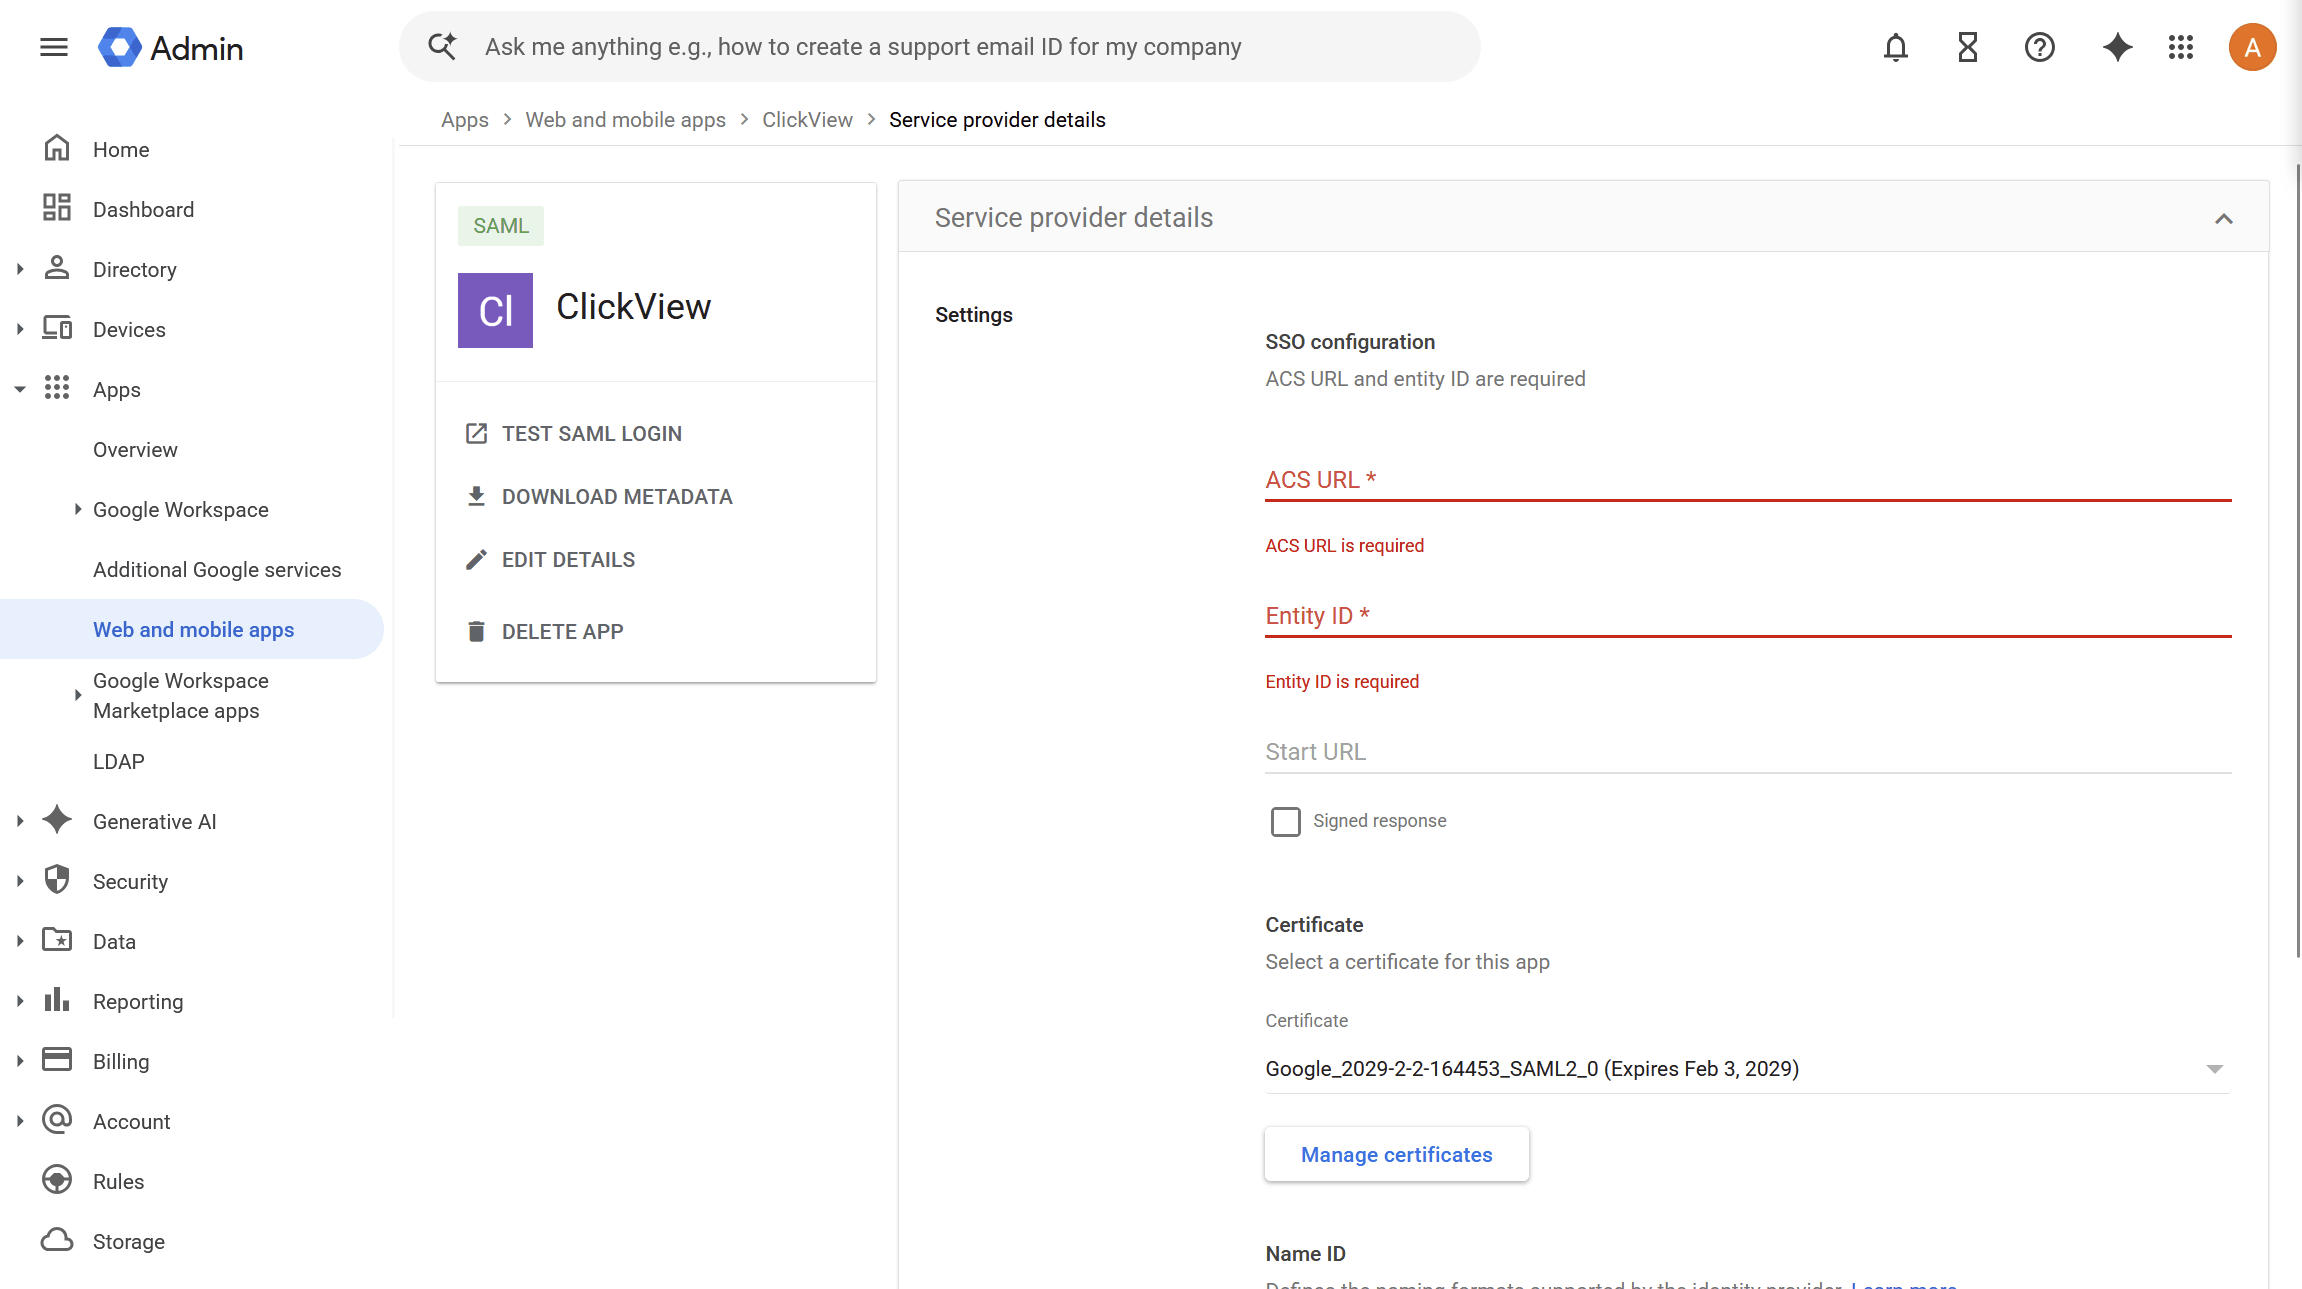This screenshot has width=2302, height=1289.
Task: Click the Generative AI sparkle icon
Action: [57, 820]
